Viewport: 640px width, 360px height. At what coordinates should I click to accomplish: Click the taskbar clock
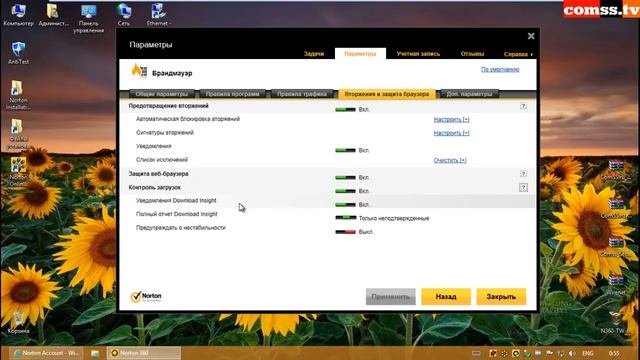(x=613, y=353)
